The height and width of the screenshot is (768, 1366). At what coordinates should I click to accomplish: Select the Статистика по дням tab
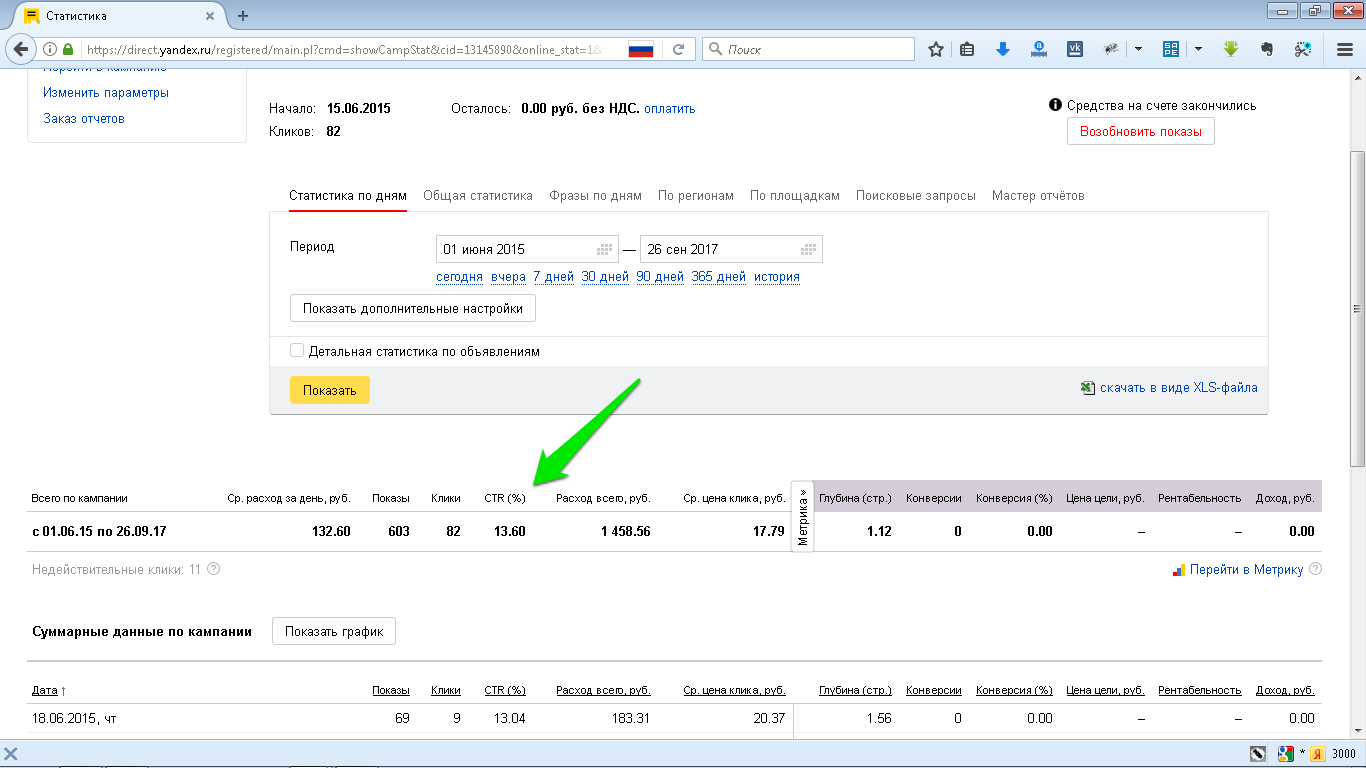[348, 196]
